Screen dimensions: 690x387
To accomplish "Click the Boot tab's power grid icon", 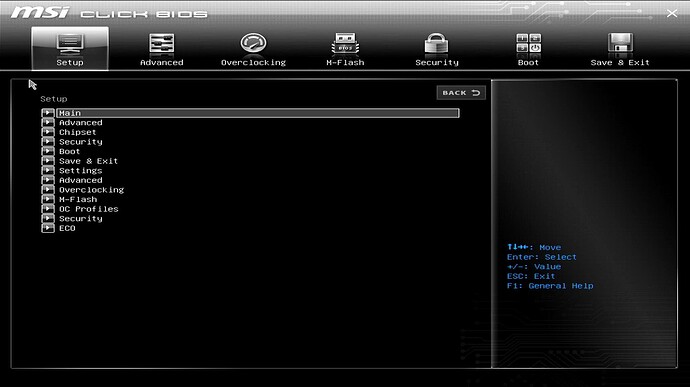I will 529,43.
